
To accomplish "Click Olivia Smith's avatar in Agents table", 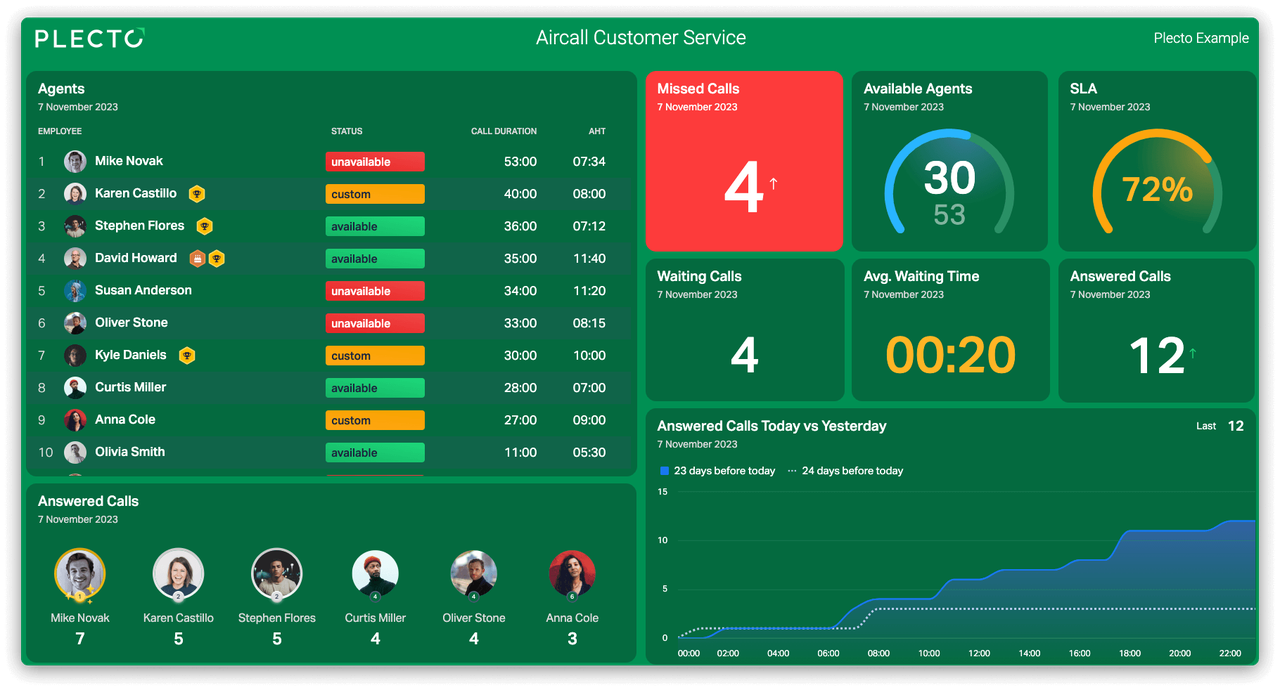I will coord(75,452).
